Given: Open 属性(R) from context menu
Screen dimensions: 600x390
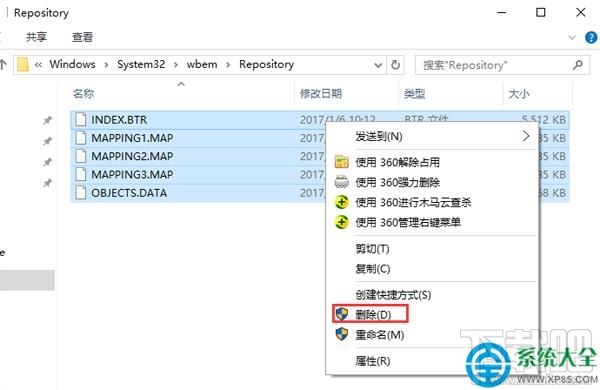Looking at the screenshot, I should click(x=432, y=361).
